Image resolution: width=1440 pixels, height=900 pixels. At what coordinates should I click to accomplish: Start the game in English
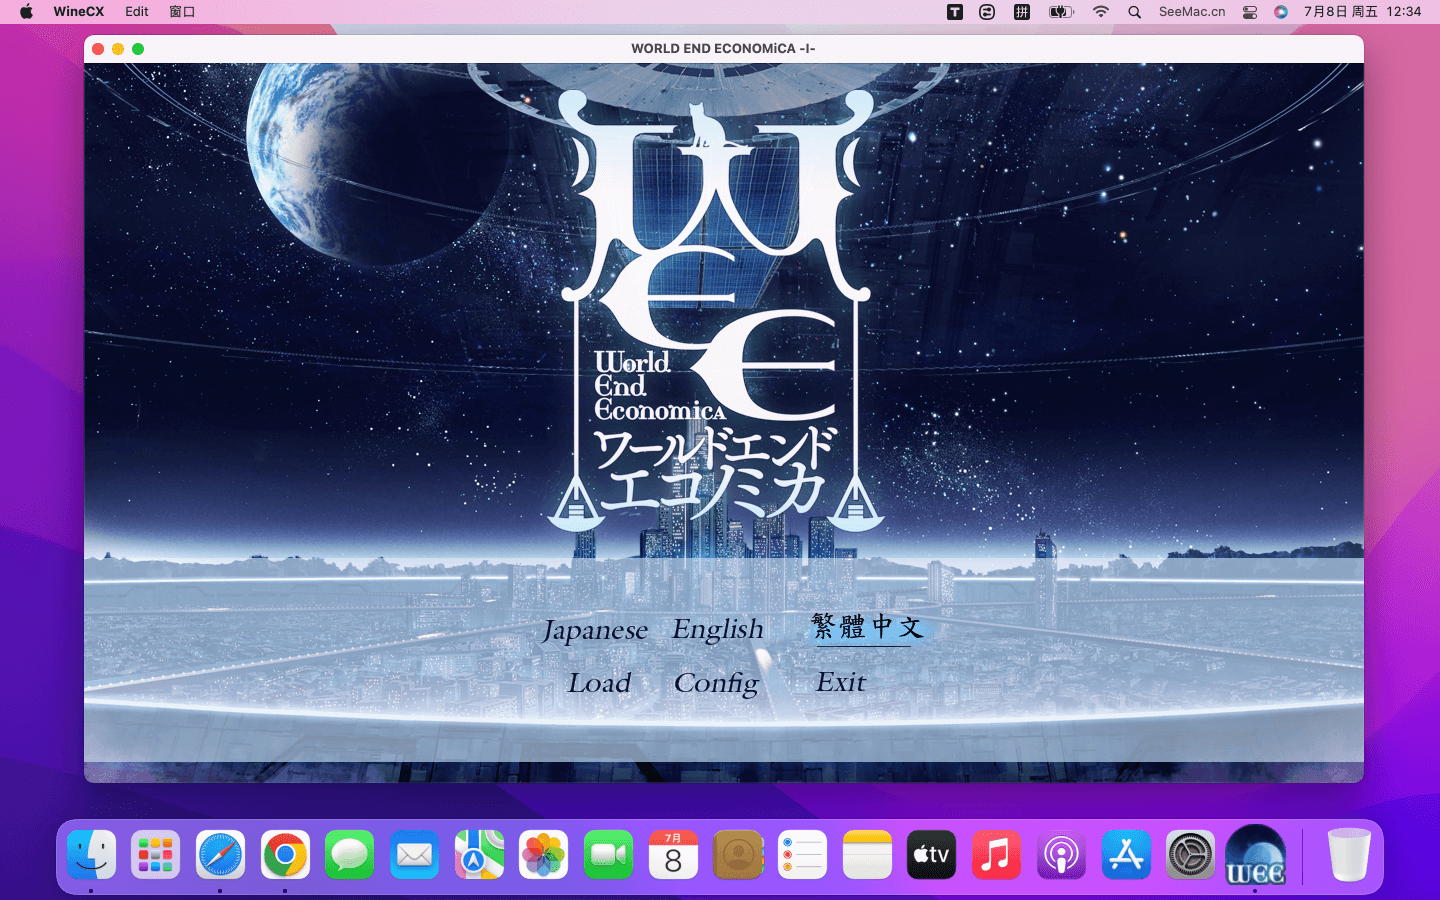click(718, 629)
